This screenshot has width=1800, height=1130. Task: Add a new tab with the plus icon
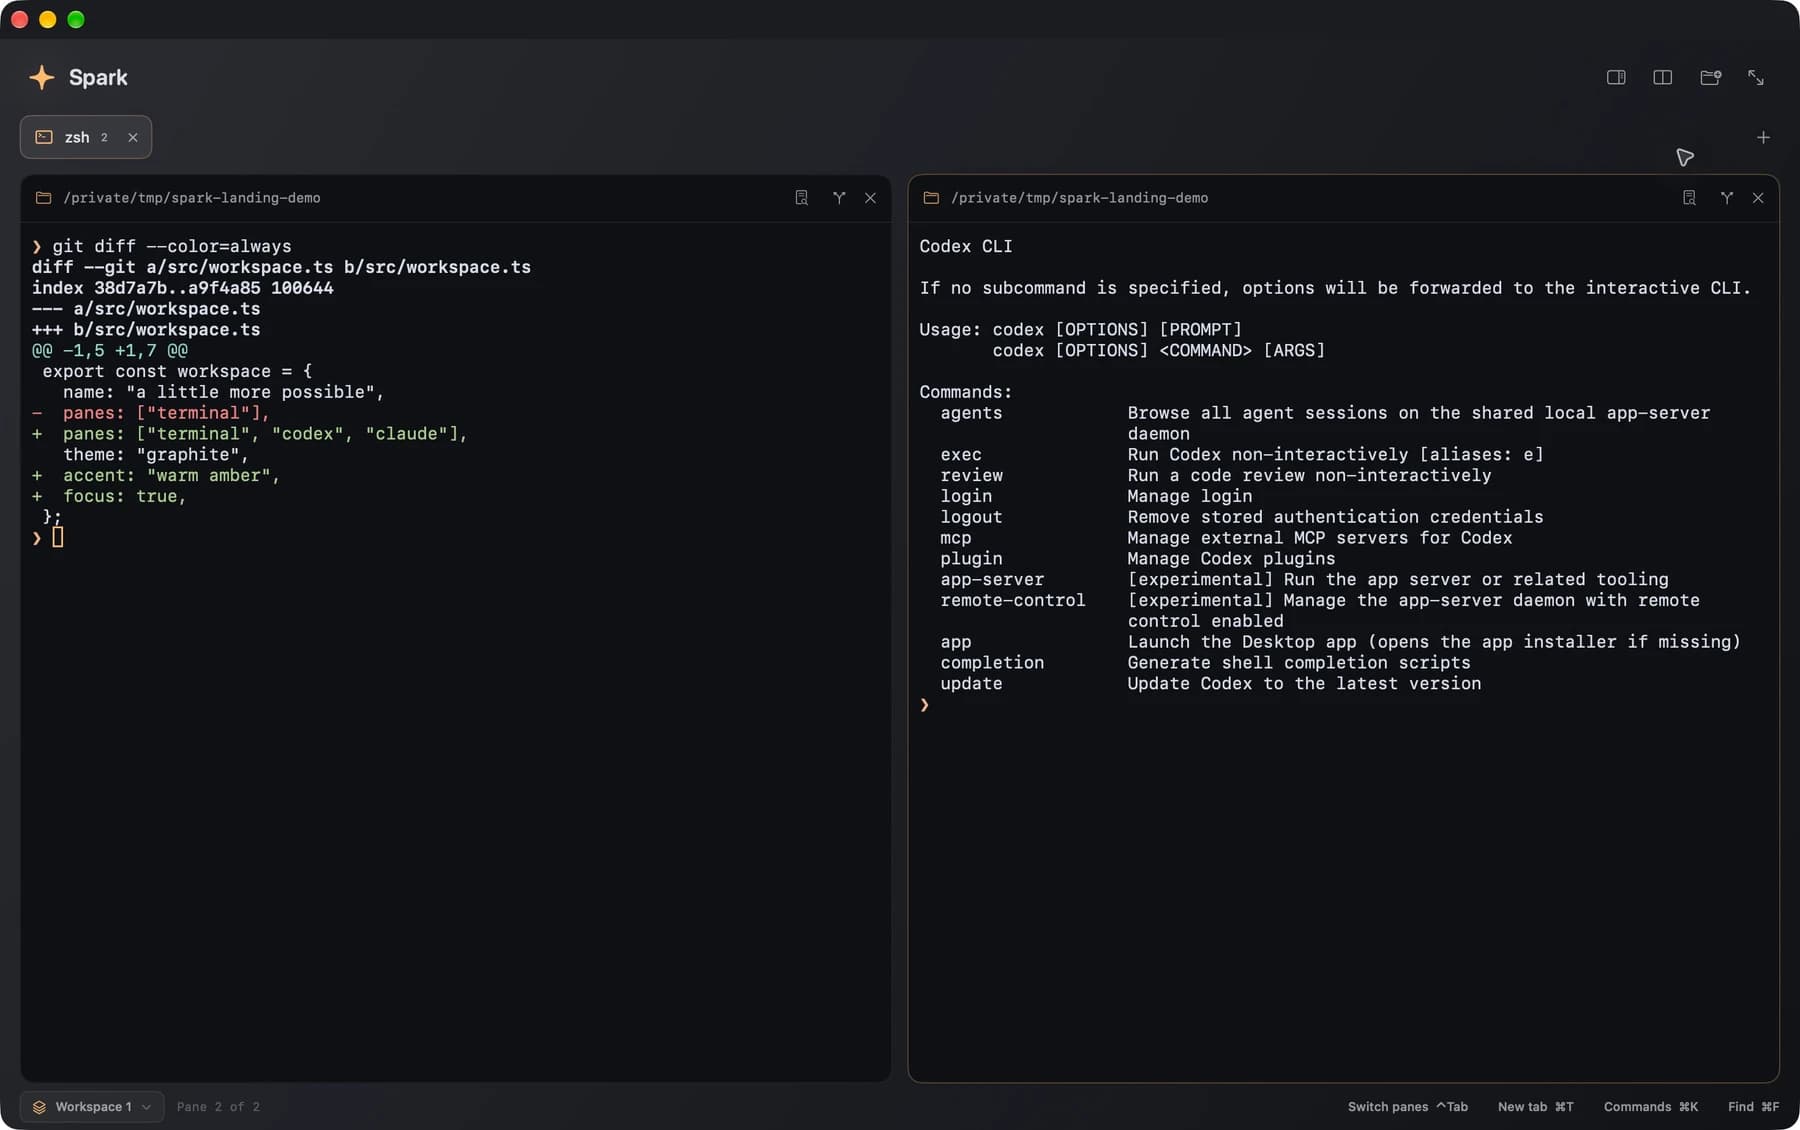click(x=1763, y=137)
